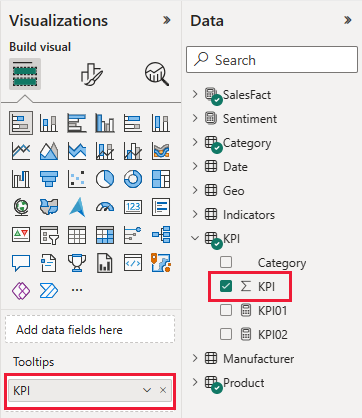Click the Add data fields here well

[x=90, y=330]
